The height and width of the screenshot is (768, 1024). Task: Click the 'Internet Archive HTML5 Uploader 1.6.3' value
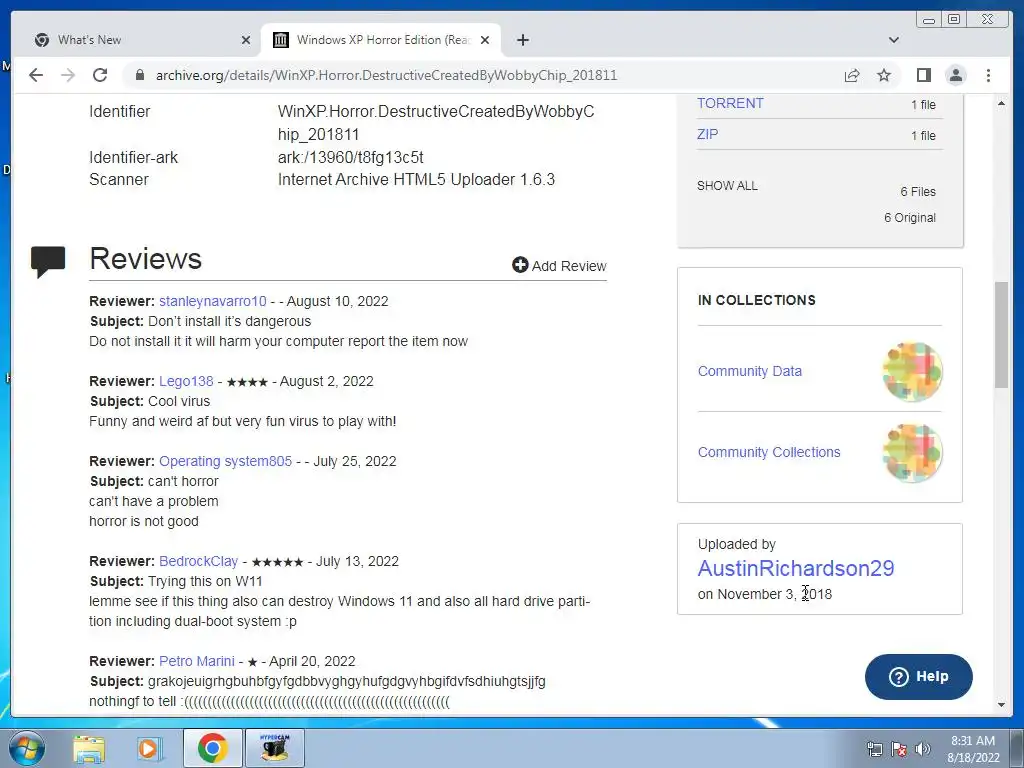[416, 180]
